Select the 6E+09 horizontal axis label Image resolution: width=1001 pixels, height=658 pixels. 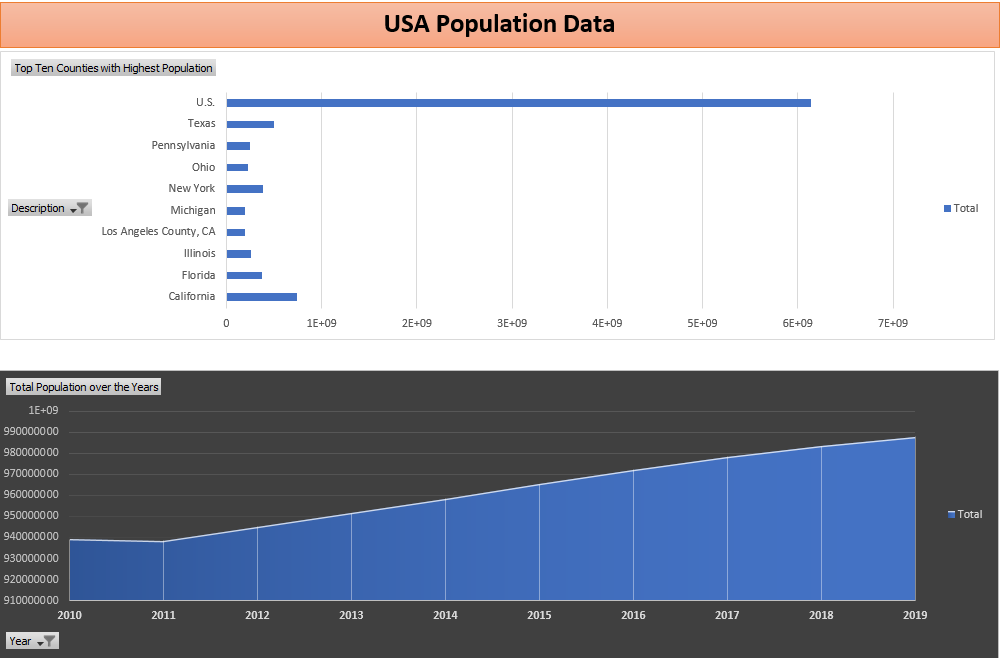(797, 323)
